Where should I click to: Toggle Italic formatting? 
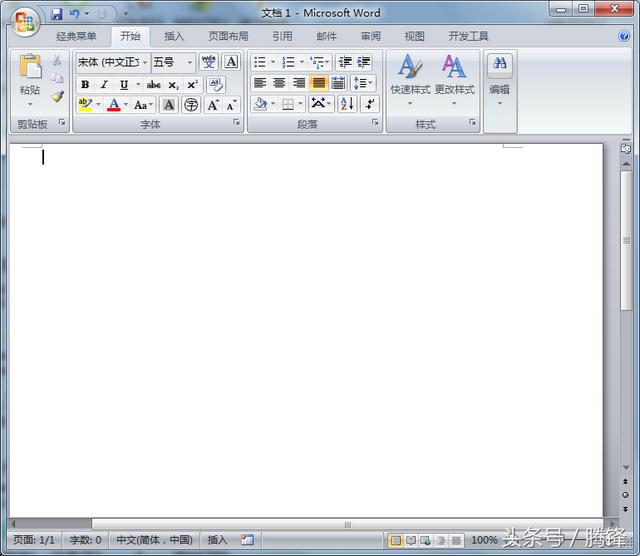(103, 85)
